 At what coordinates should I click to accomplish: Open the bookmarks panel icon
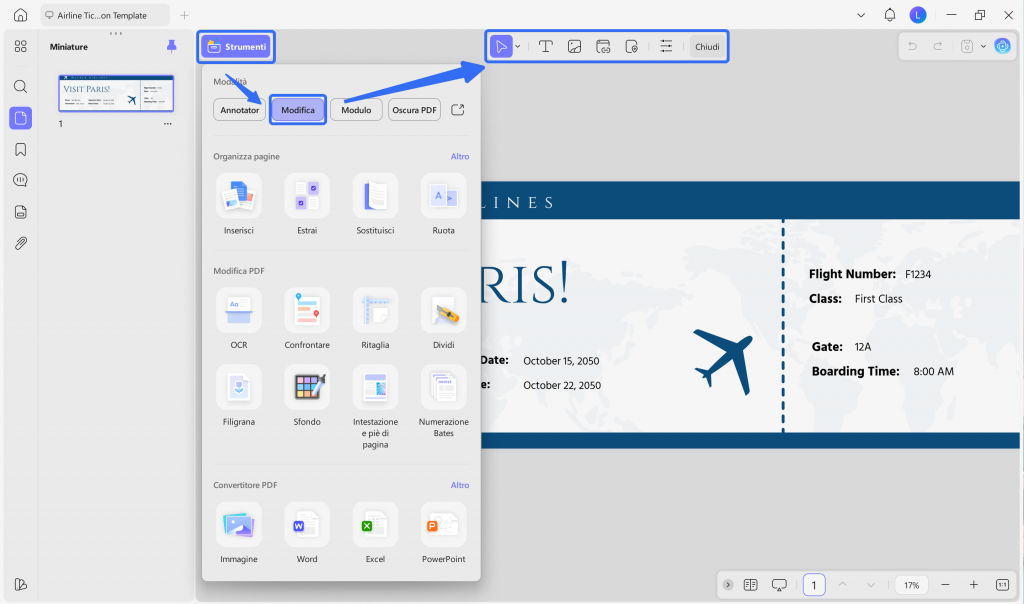point(20,150)
